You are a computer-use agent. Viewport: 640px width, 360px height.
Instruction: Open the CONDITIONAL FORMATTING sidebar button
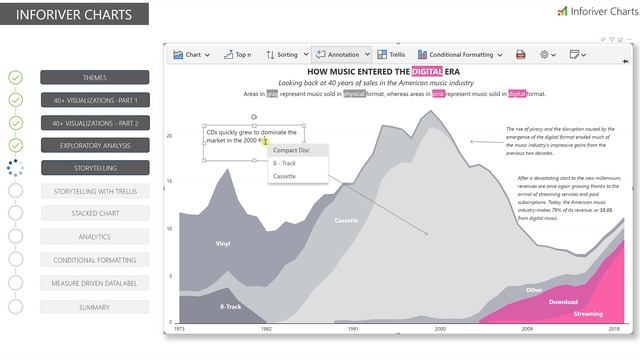(95, 260)
